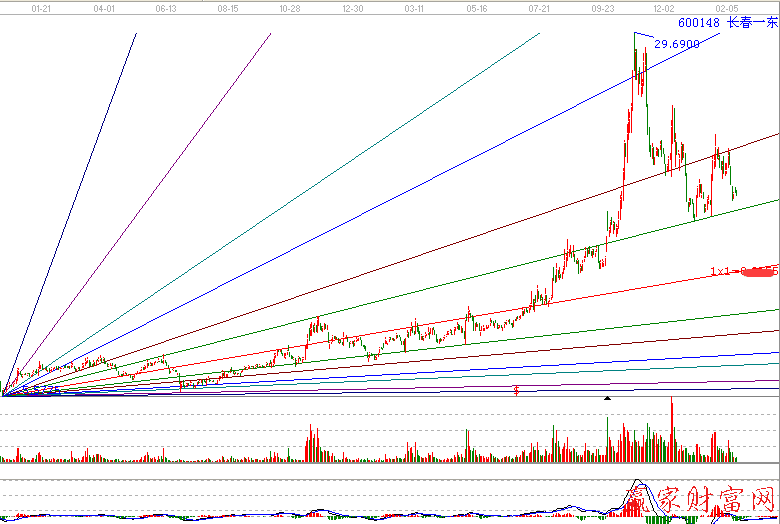Screen dimensions: 780x524
Task: Select the 05-16 date on the axis
Action: pos(477,7)
